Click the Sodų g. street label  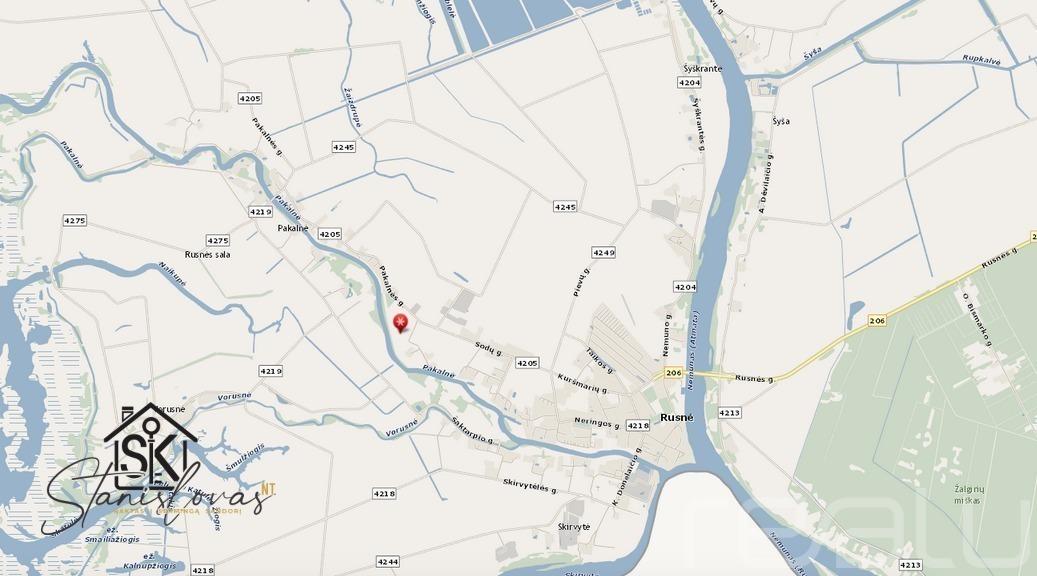click(x=489, y=349)
